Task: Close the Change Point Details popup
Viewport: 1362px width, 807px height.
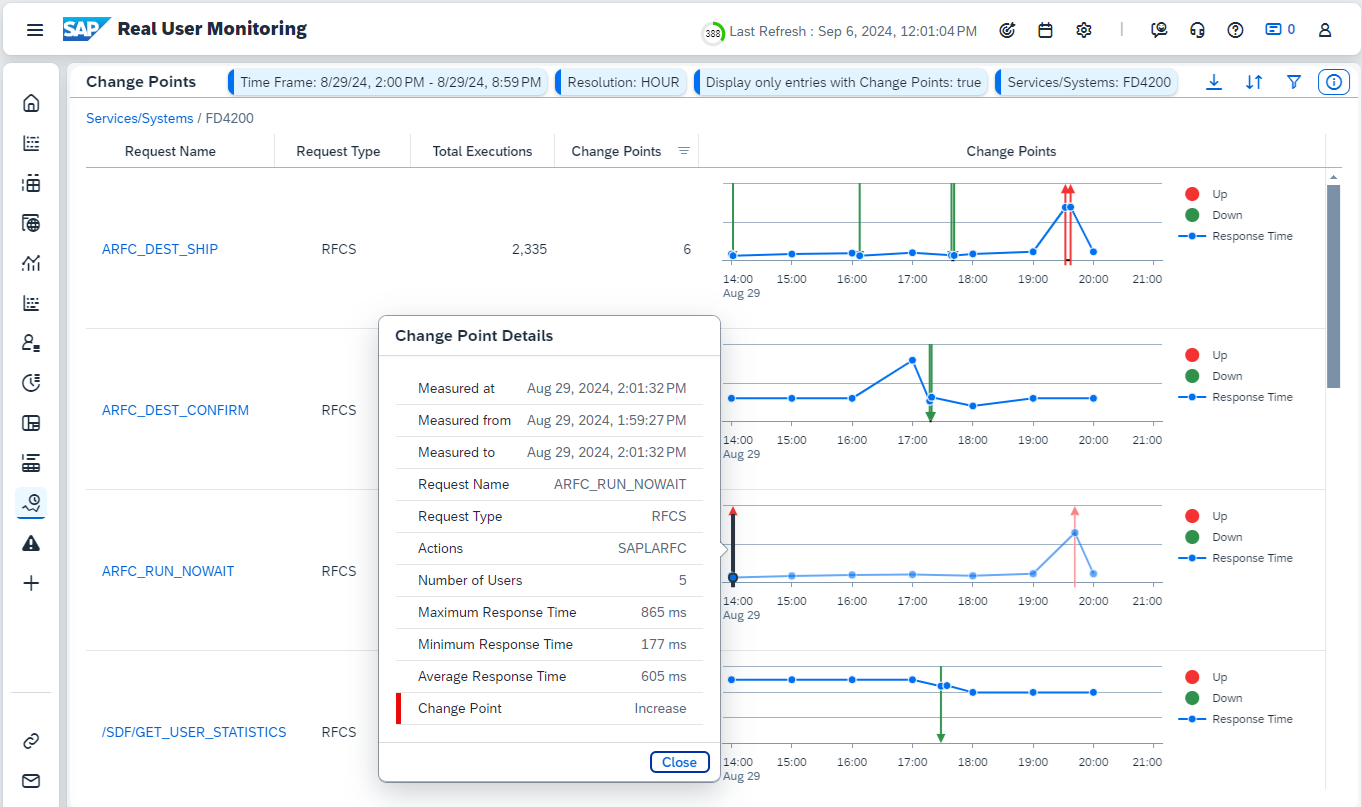Action: click(679, 762)
